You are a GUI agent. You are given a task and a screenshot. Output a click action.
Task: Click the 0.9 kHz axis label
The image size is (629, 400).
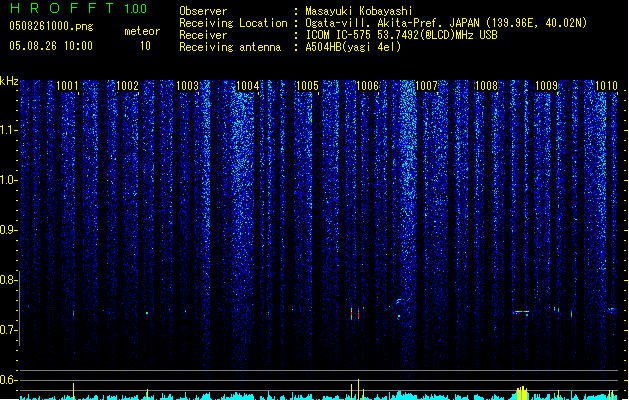8,230
